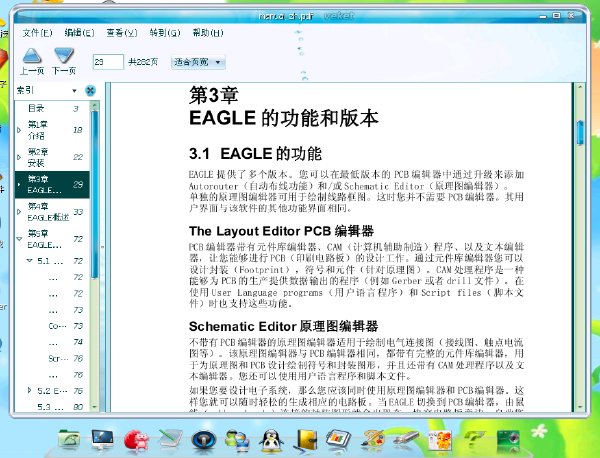Click the 第3章 chapter title text
This screenshot has height=458, width=600.
pyautogui.click(x=214, y=95)
